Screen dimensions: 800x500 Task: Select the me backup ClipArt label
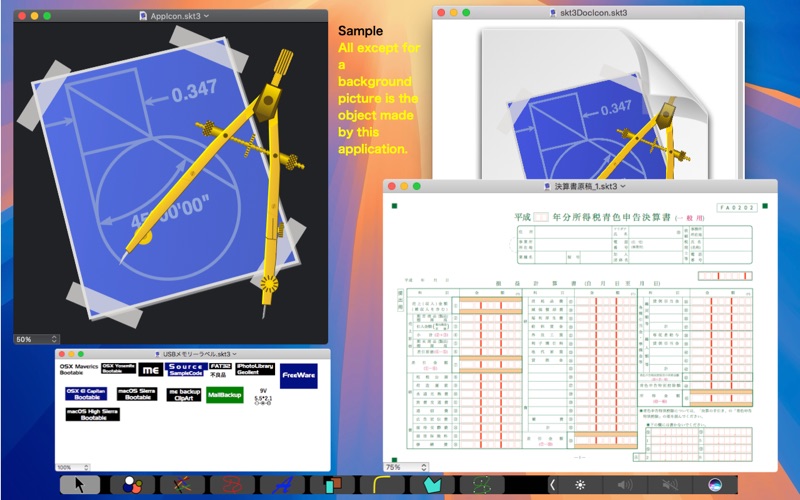[184, 395]
